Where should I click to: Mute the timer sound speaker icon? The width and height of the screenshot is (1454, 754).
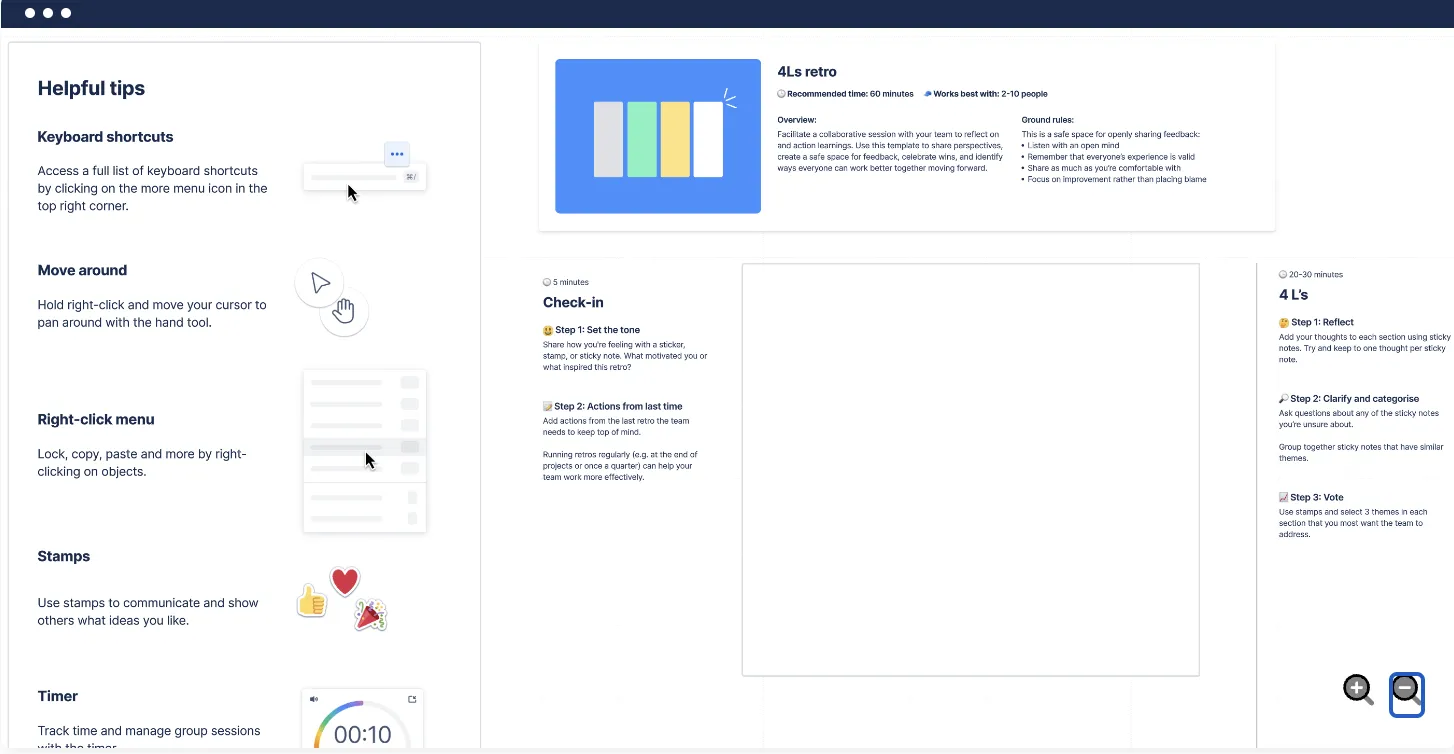pyautogui.click(x=314, y=699)
